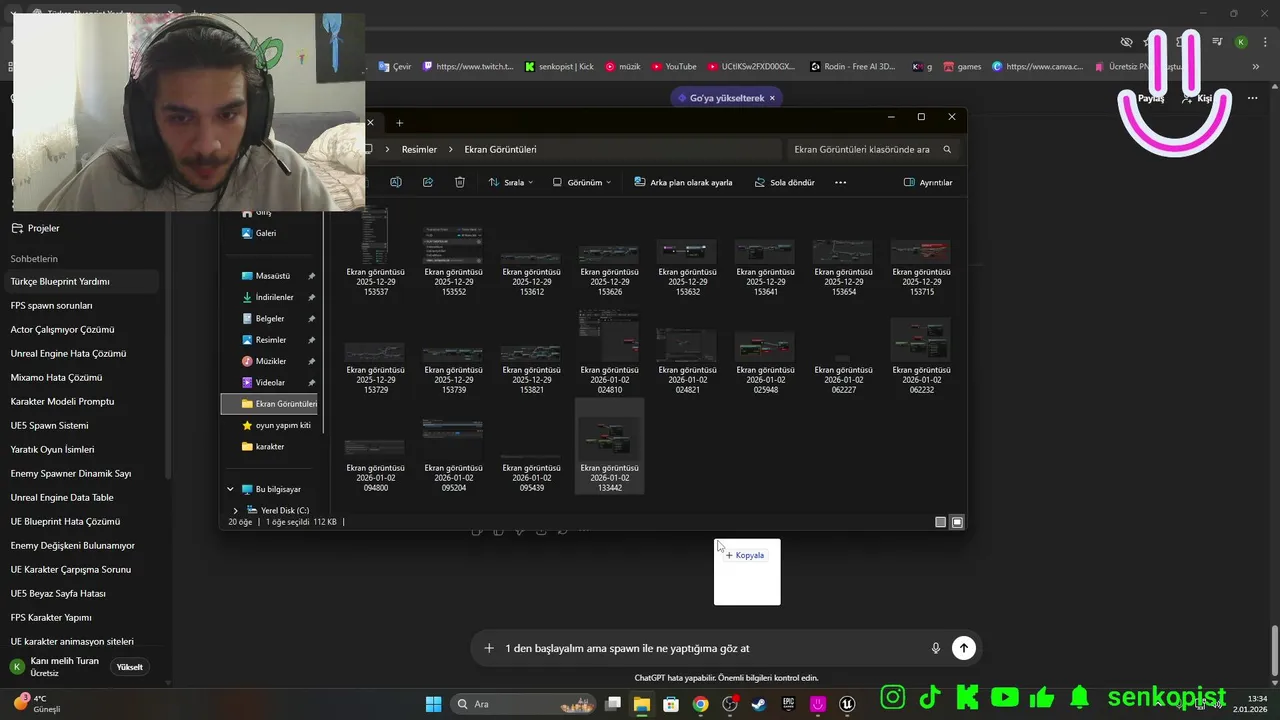Show hidden bookmarks overflow chevron

click(1256, 67)
